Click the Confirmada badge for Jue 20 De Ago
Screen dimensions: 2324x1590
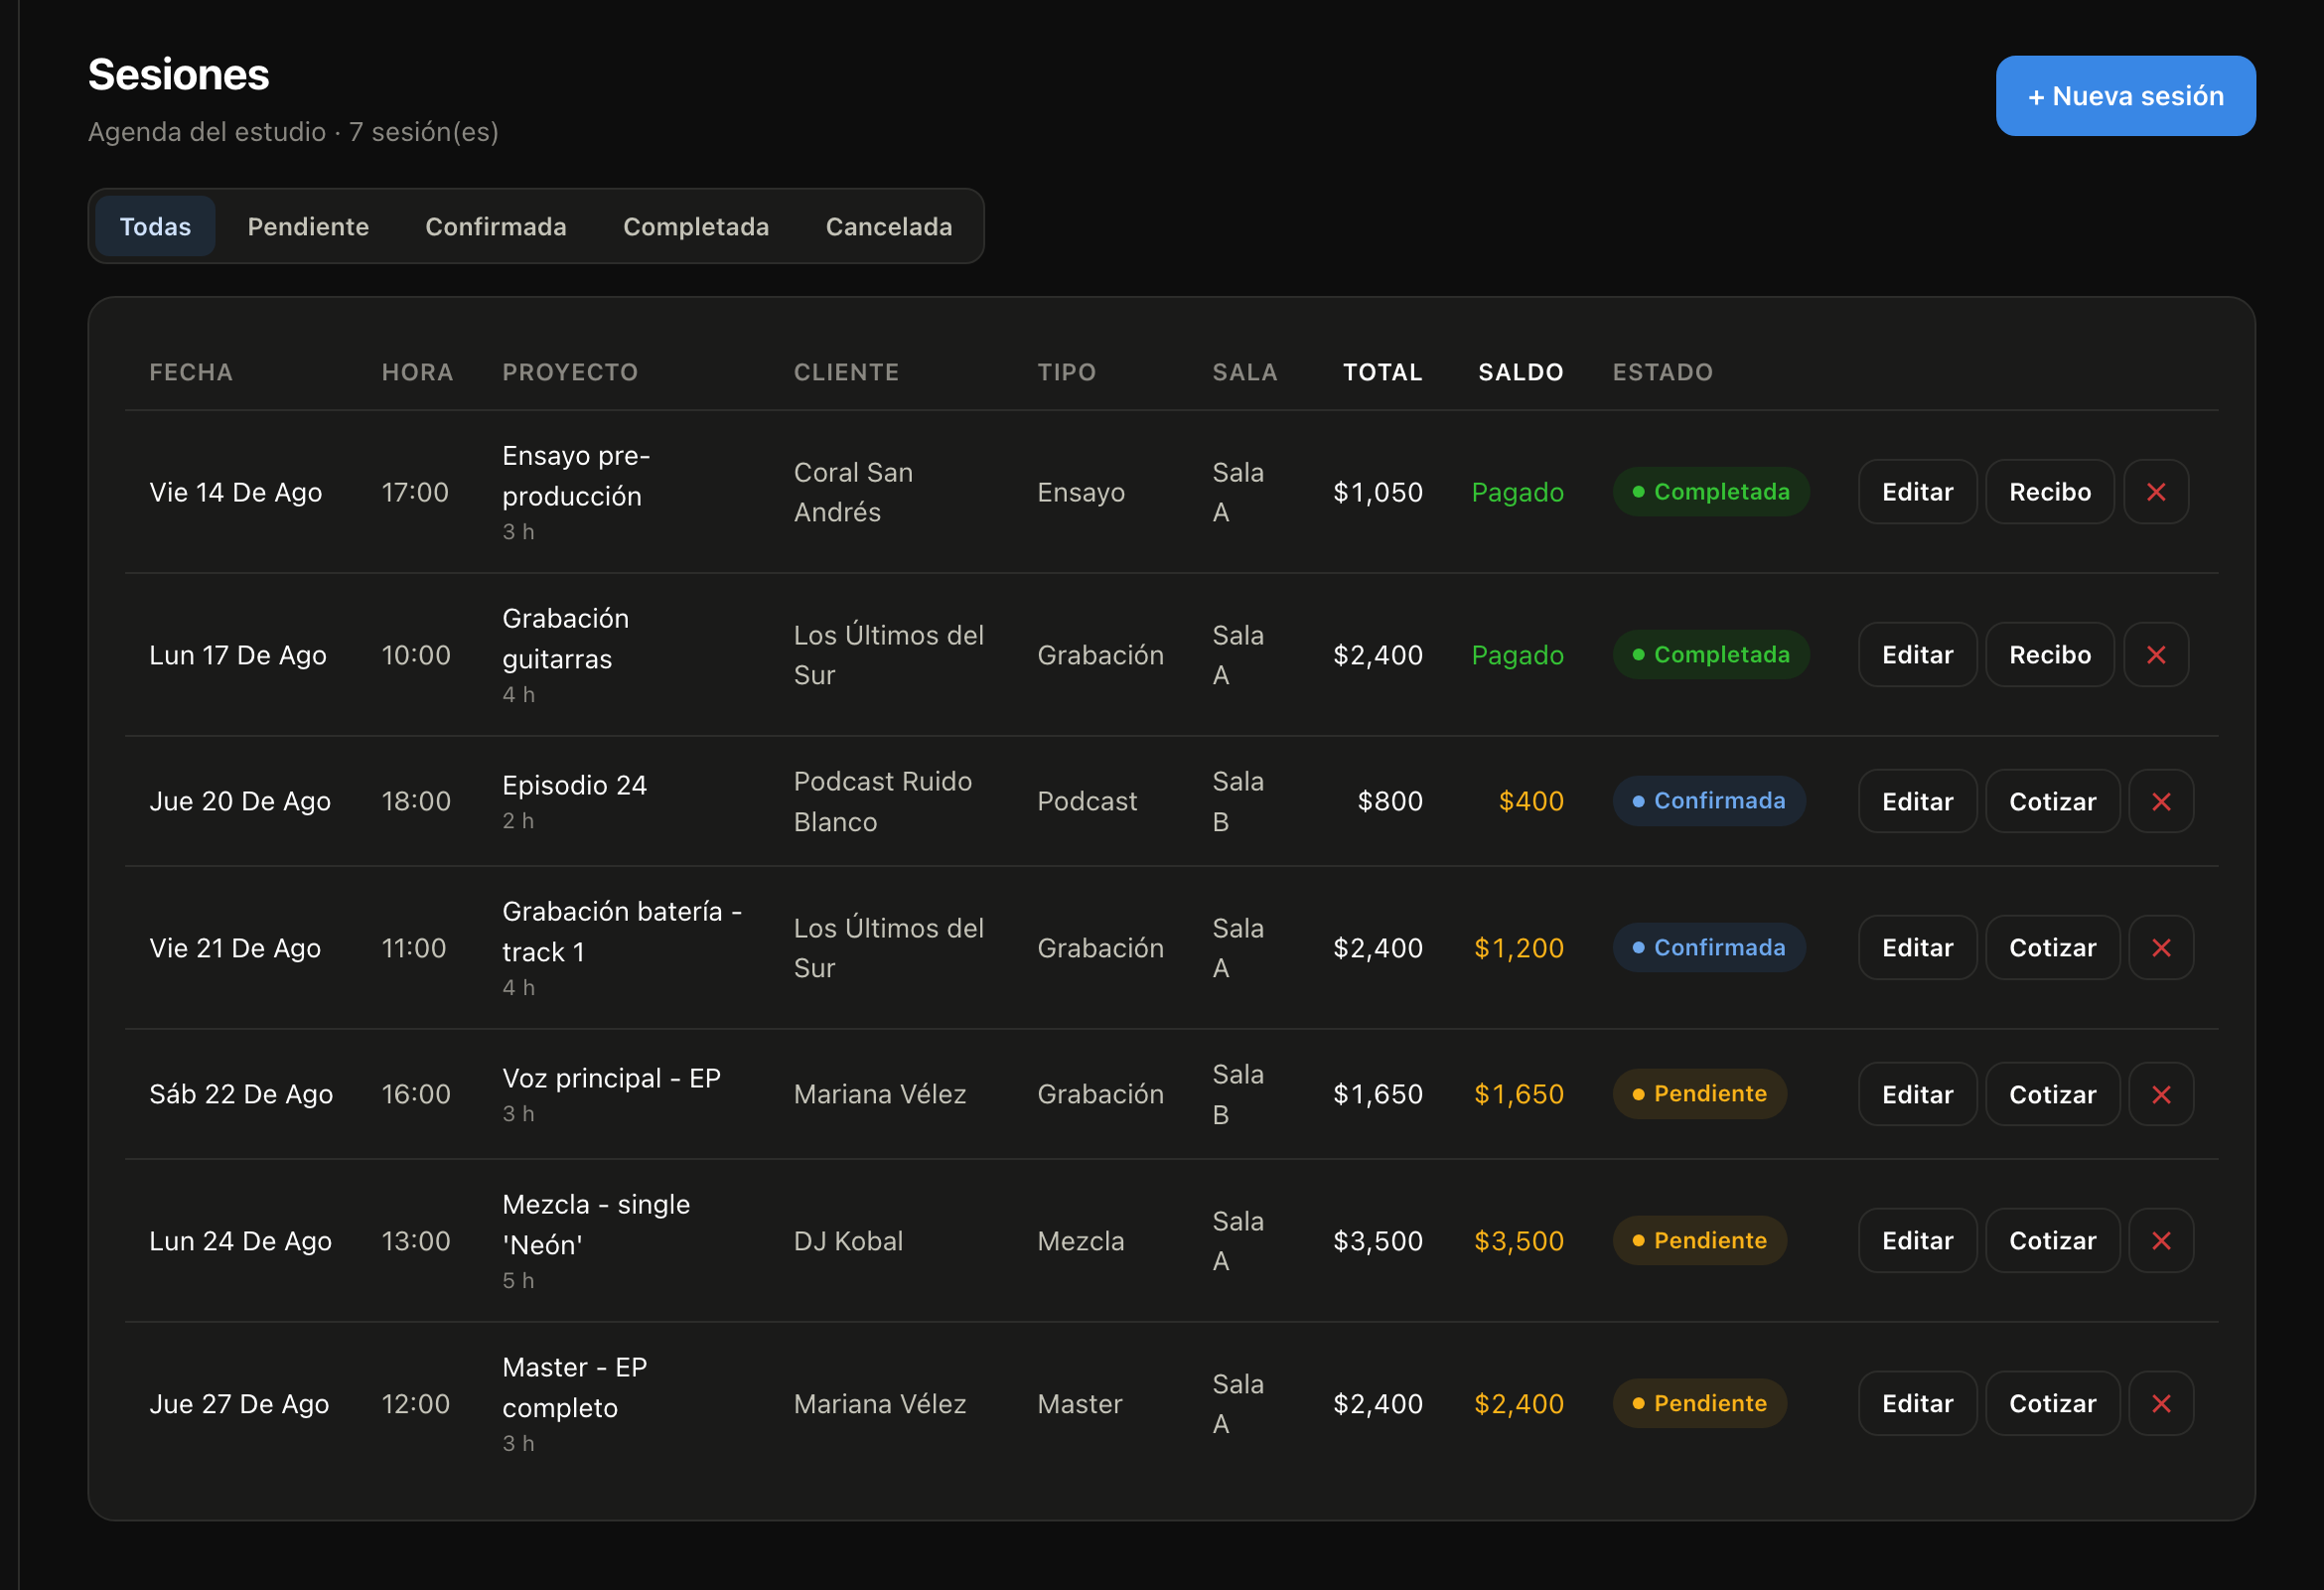[1708, 801]
